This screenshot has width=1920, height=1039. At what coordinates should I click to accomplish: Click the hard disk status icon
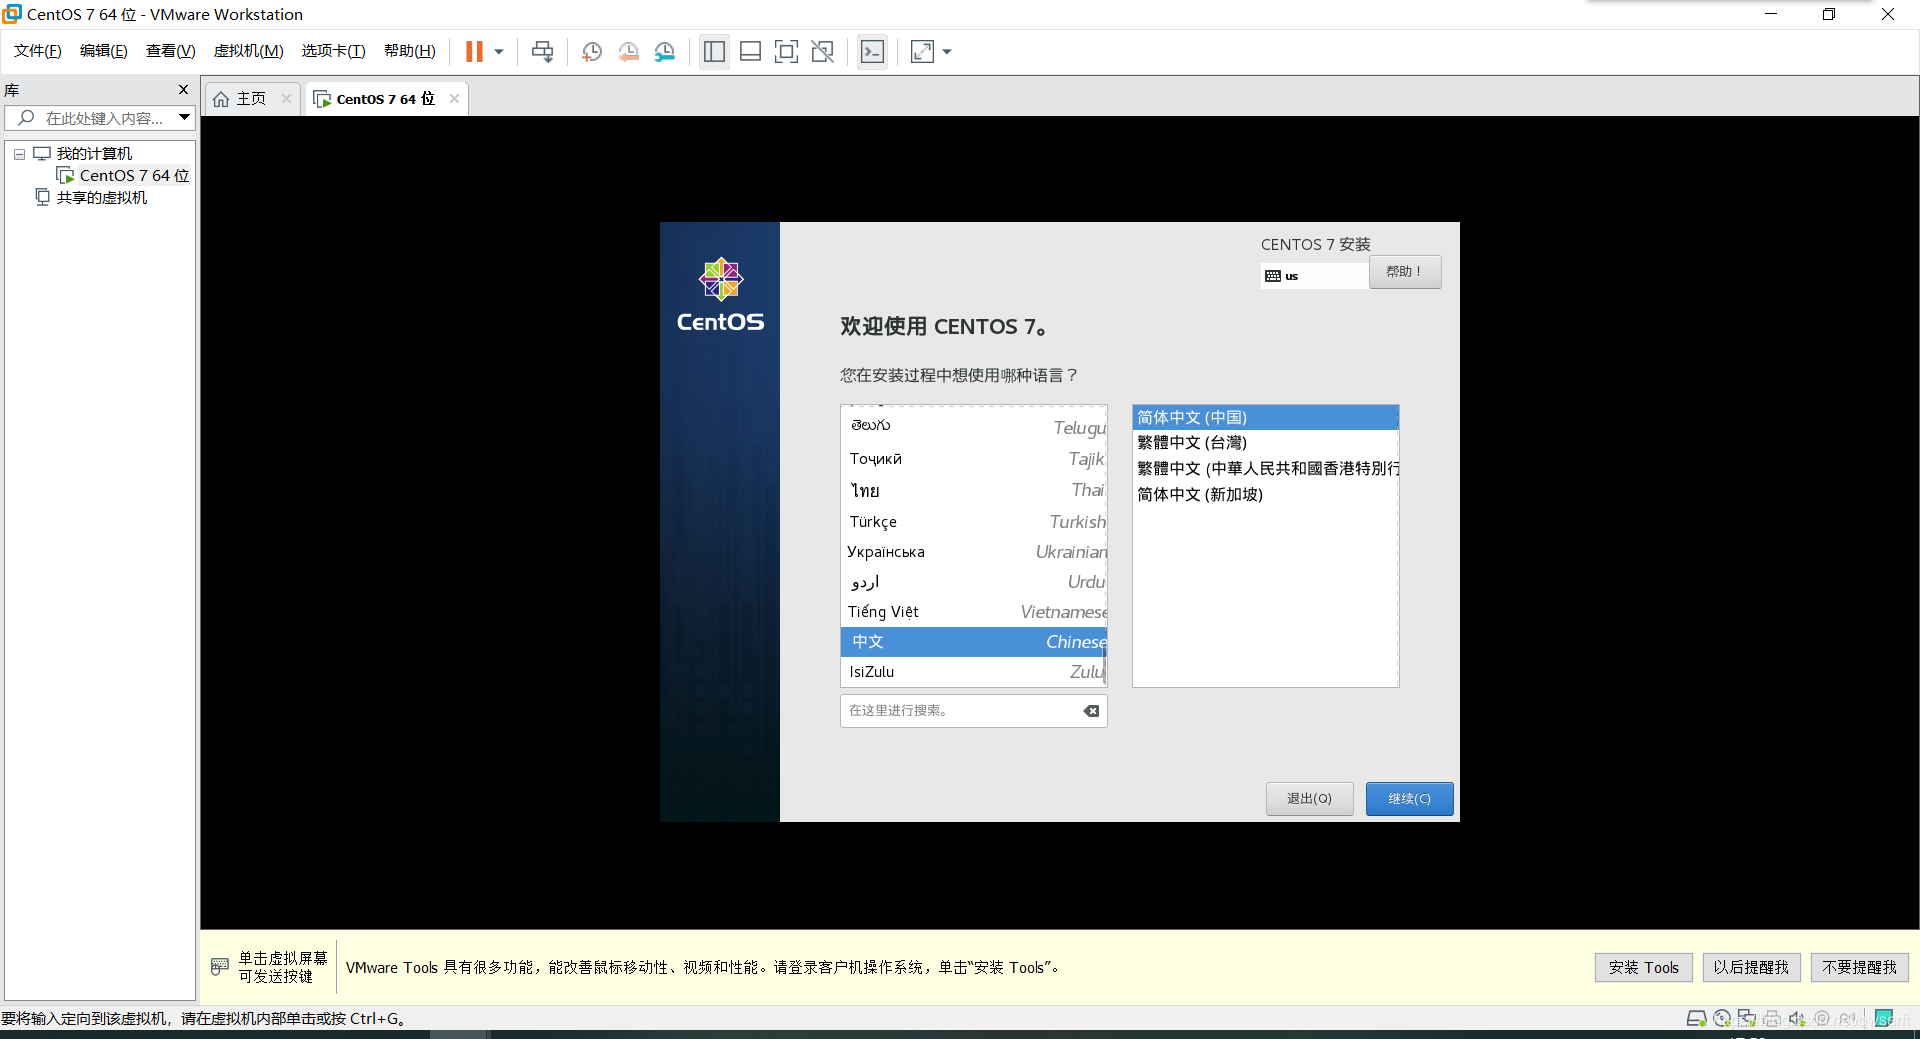point(1697,1019)
